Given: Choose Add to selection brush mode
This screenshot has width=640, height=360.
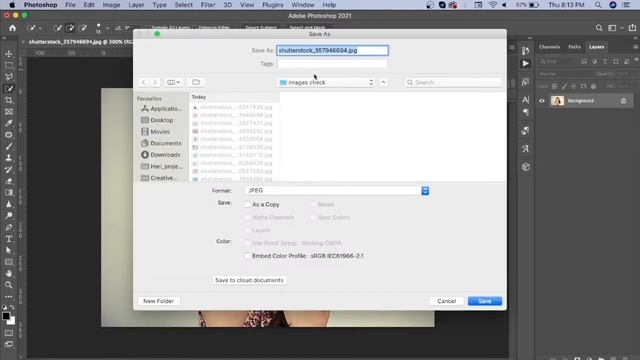Looking at the screenshot, I should tap(70, 28).
